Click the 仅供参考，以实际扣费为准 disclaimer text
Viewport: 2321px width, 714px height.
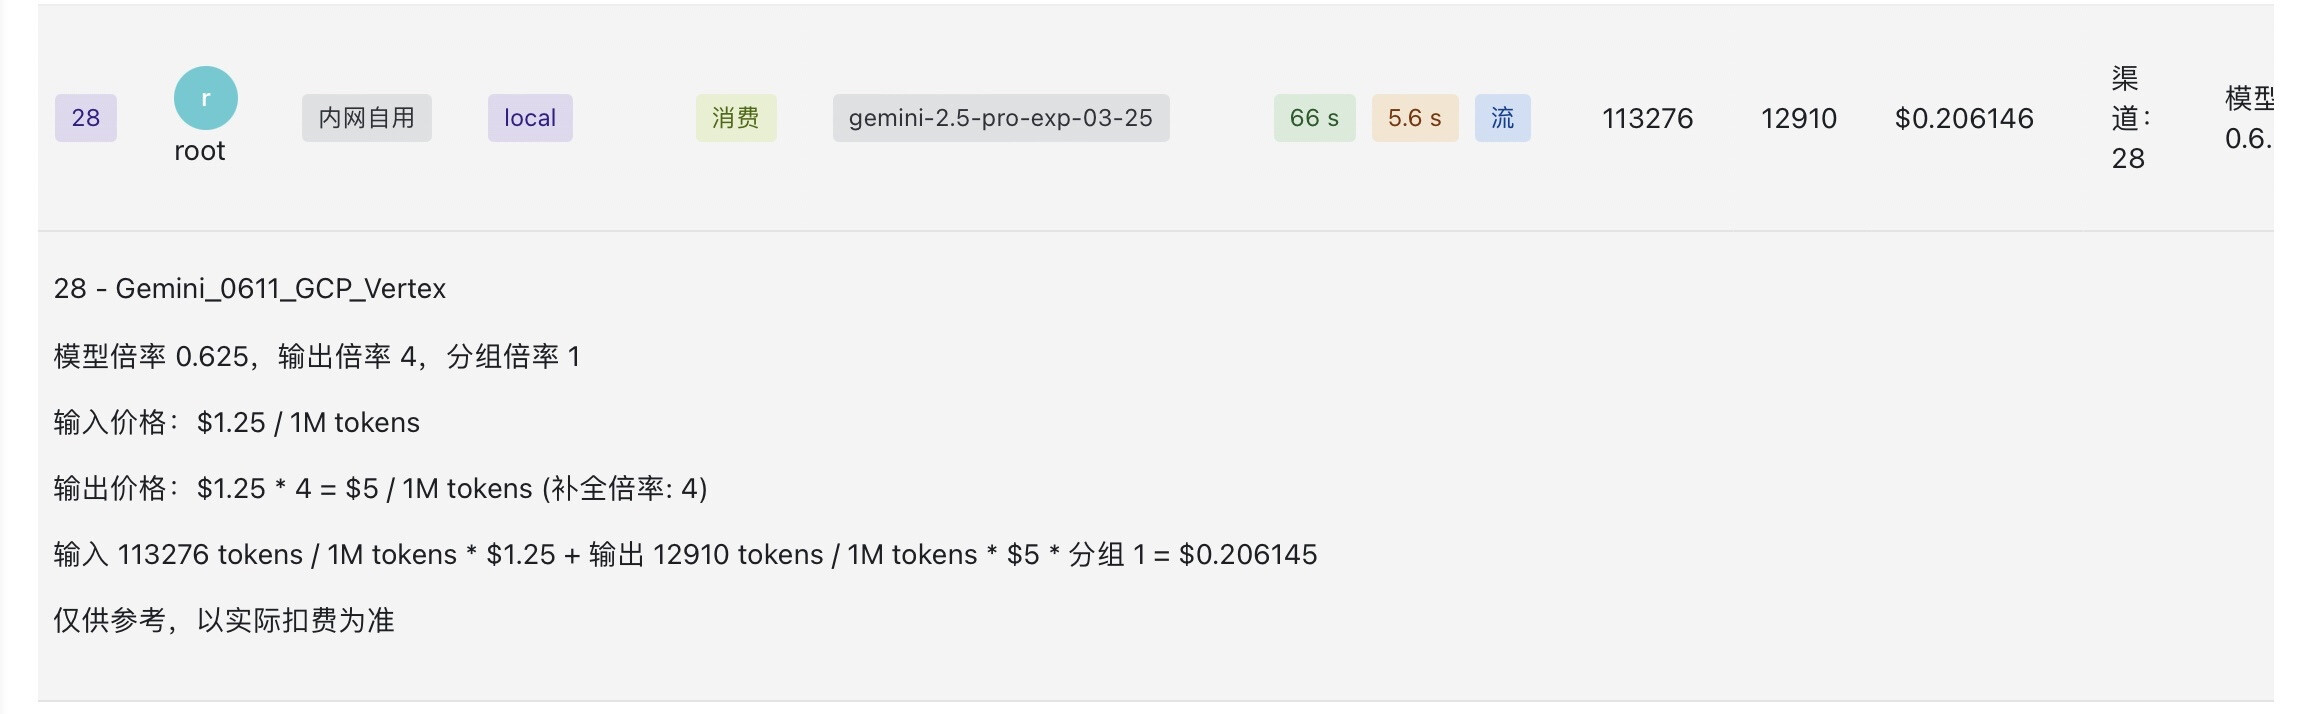224,621
